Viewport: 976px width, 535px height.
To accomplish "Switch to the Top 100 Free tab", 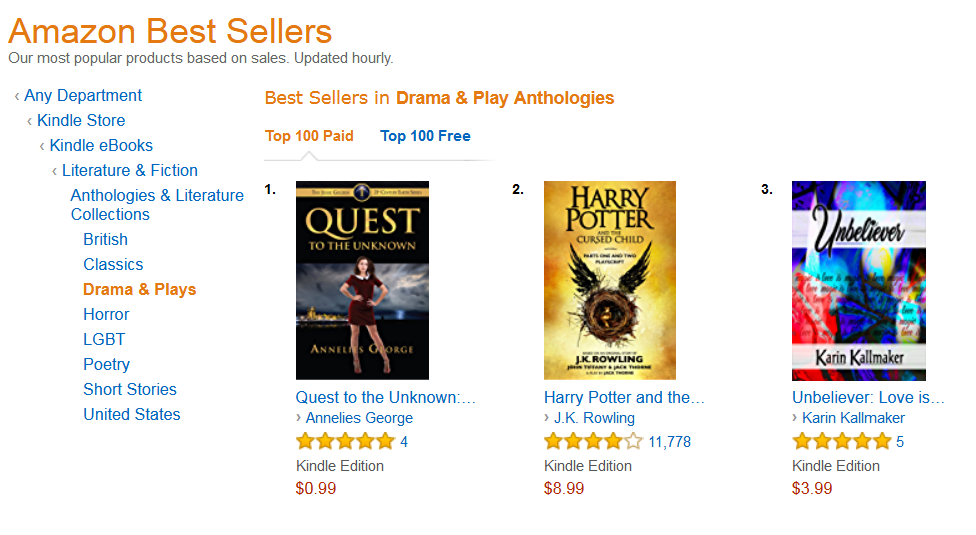I will 425,136.
